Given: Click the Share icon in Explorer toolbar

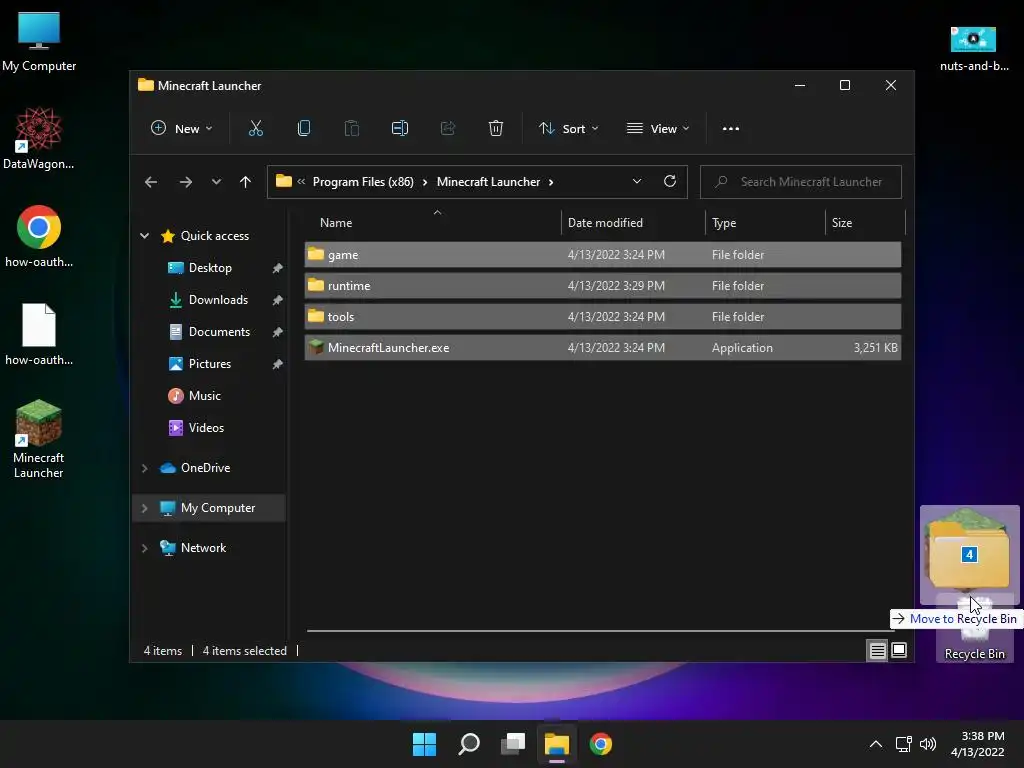Looking at the screenshot, I should [x=447, y=129].
